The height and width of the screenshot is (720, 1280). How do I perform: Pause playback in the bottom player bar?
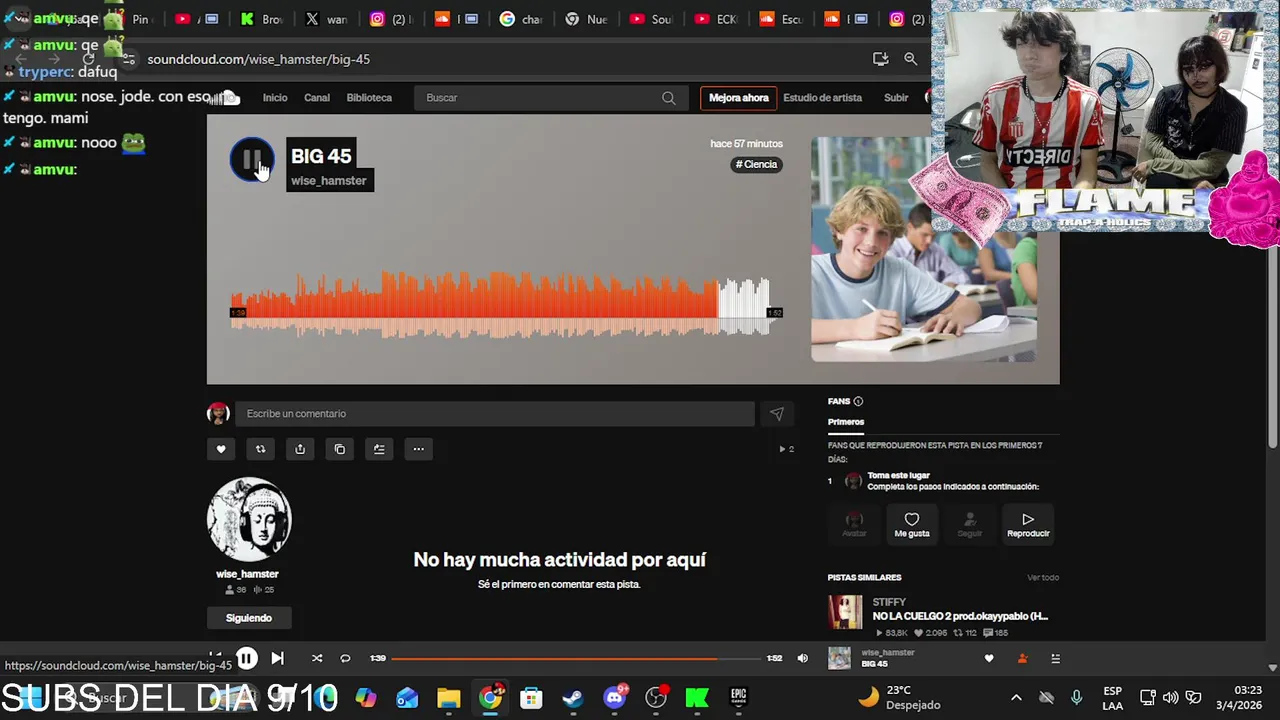[246, 658]
